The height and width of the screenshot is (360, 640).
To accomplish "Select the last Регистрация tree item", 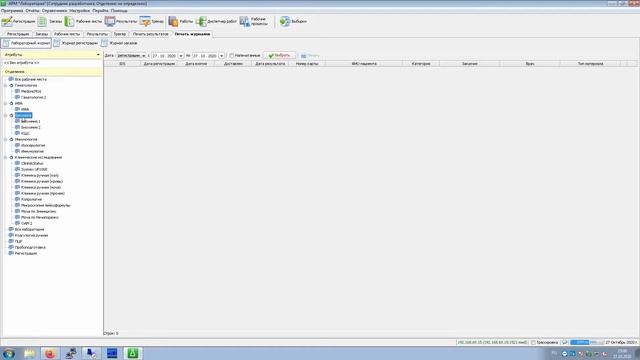I will [x=26, y=253].
